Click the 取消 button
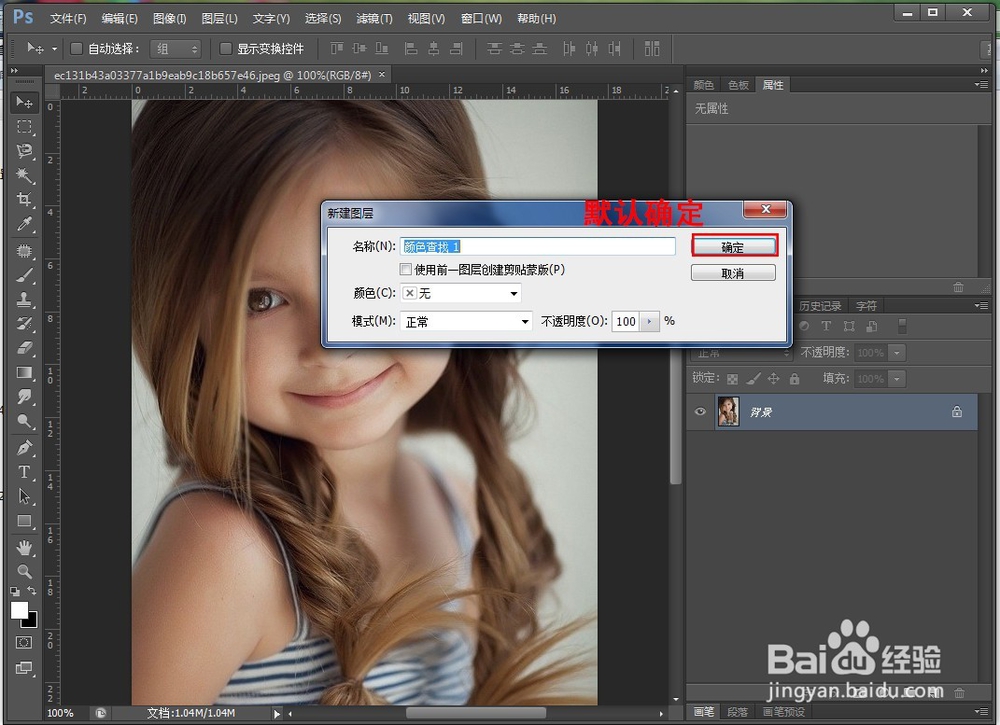 pos(733,273)
